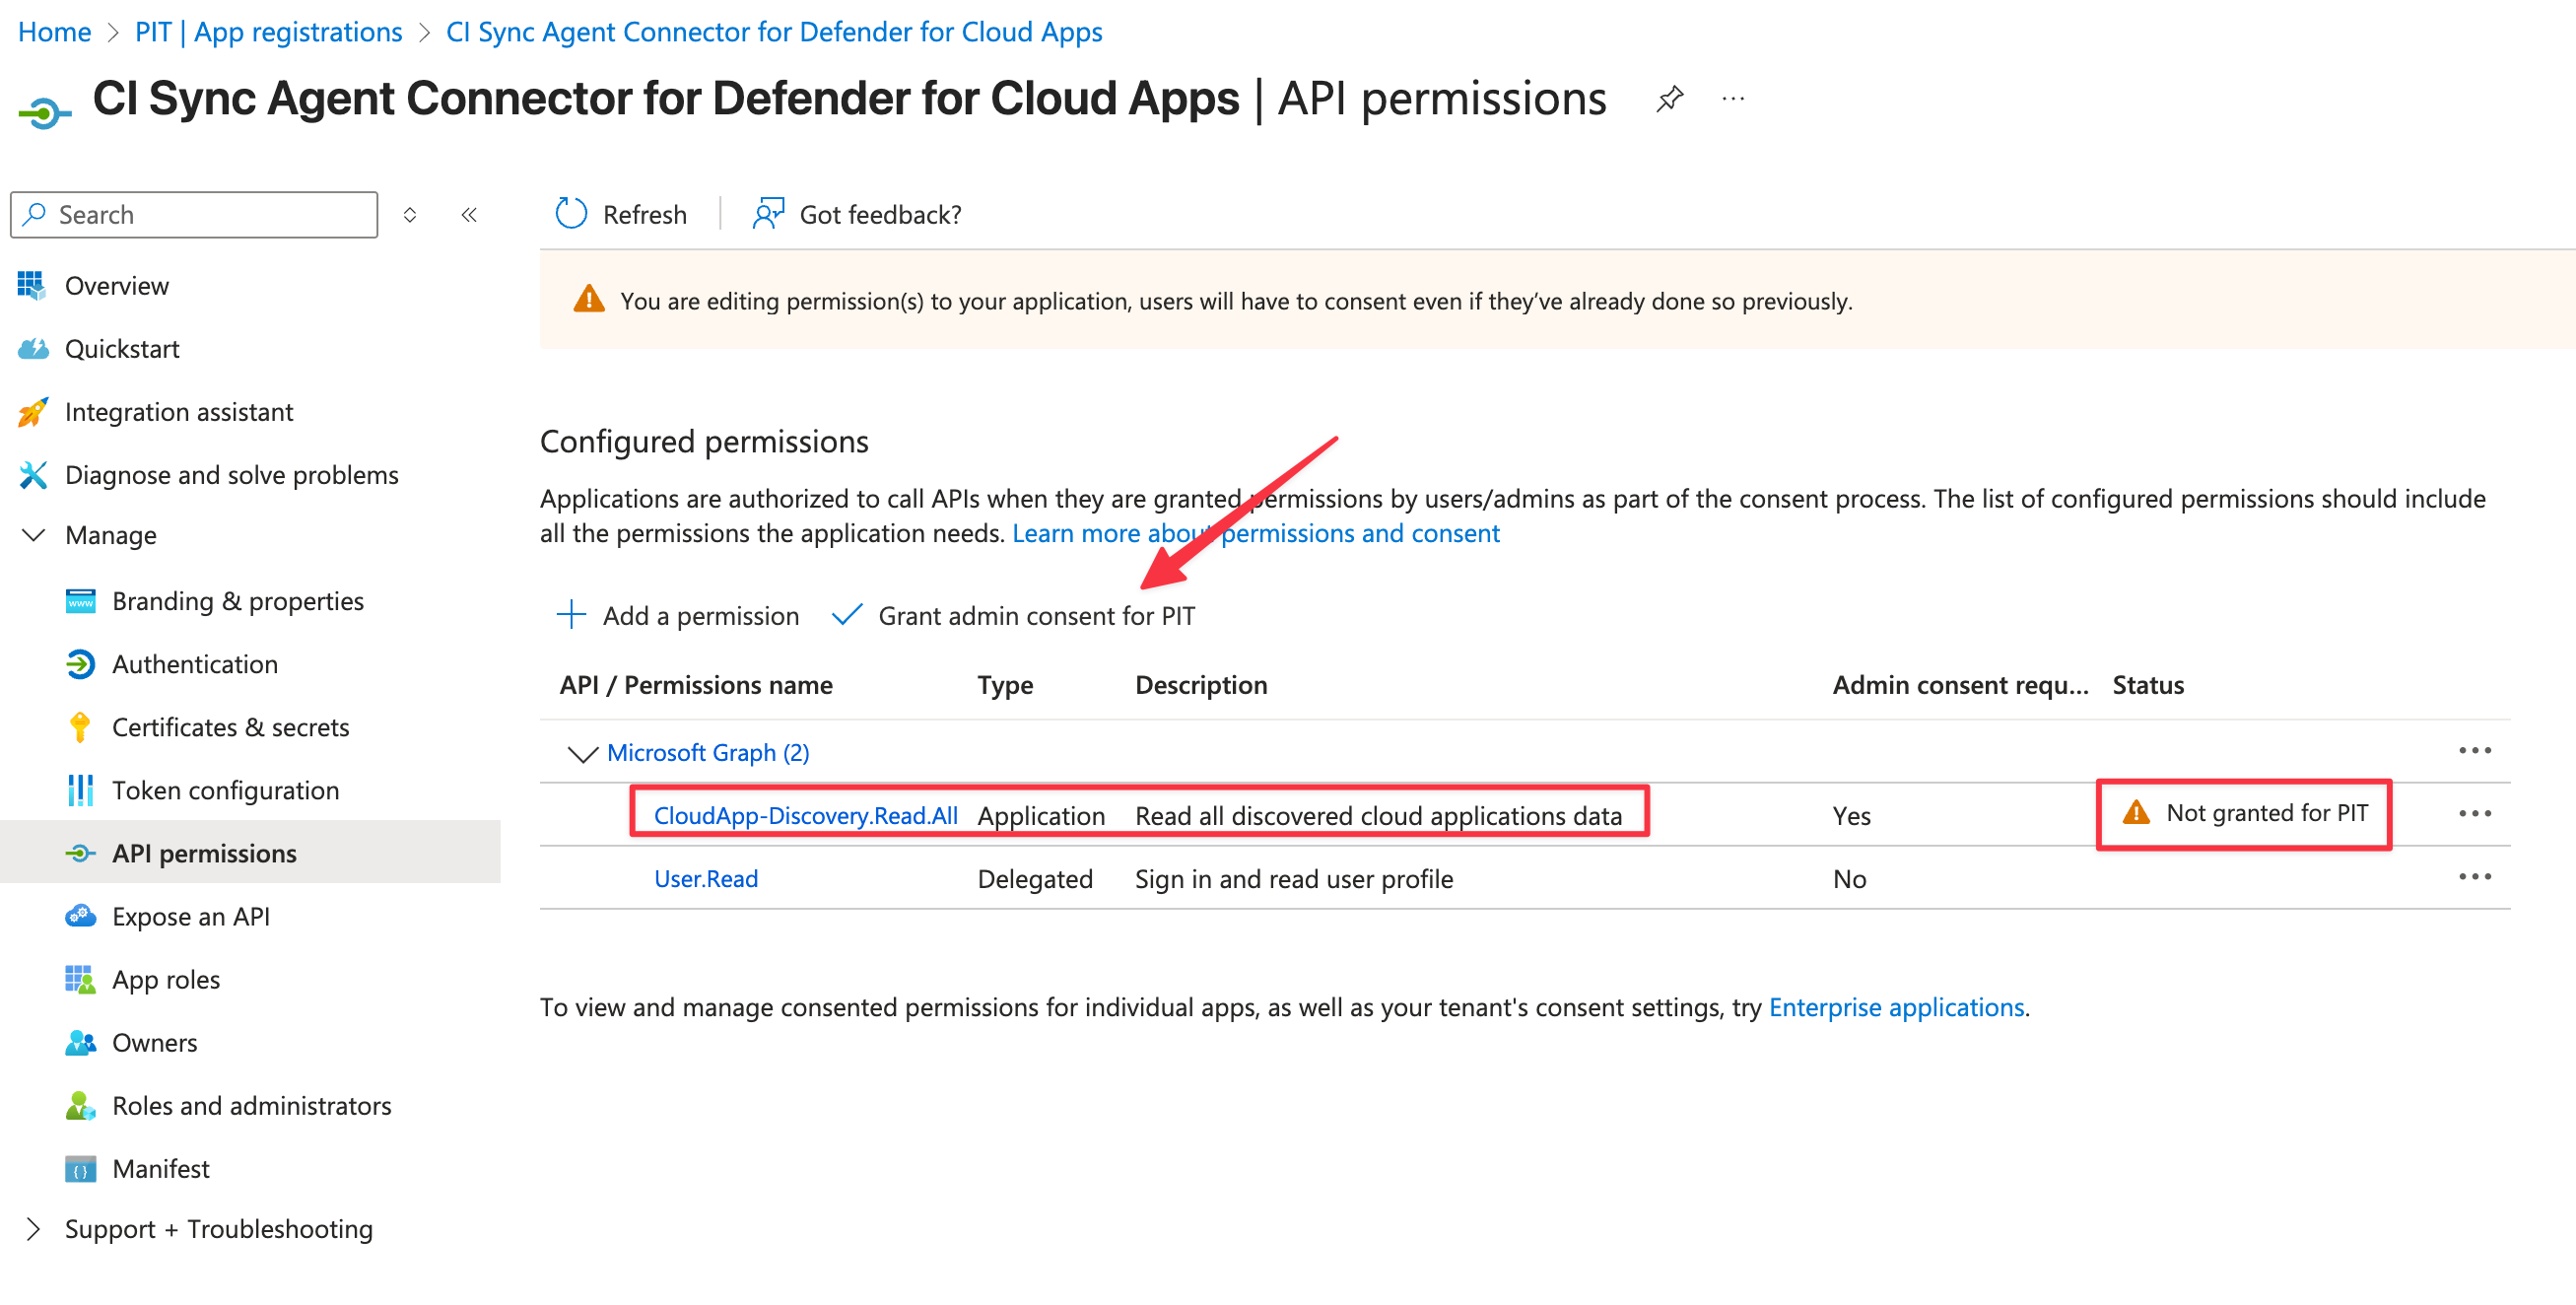The height and width of the screenshot is (1305, 2576).
Task: Open the ellipsis menu for CloudApp-Discovery.Read.All row
Action: pos(2474,813)
